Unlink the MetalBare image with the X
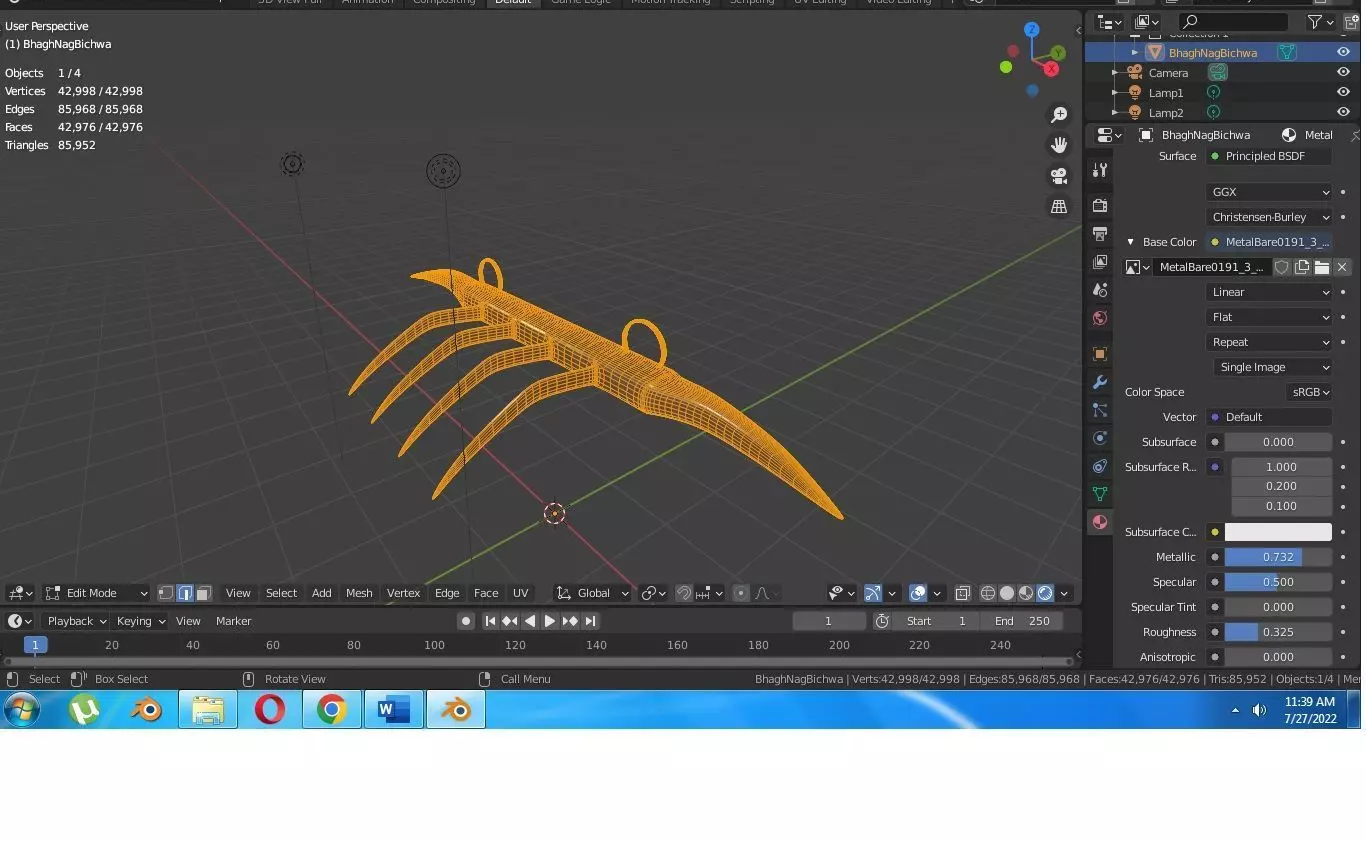 coord(1342,267)
